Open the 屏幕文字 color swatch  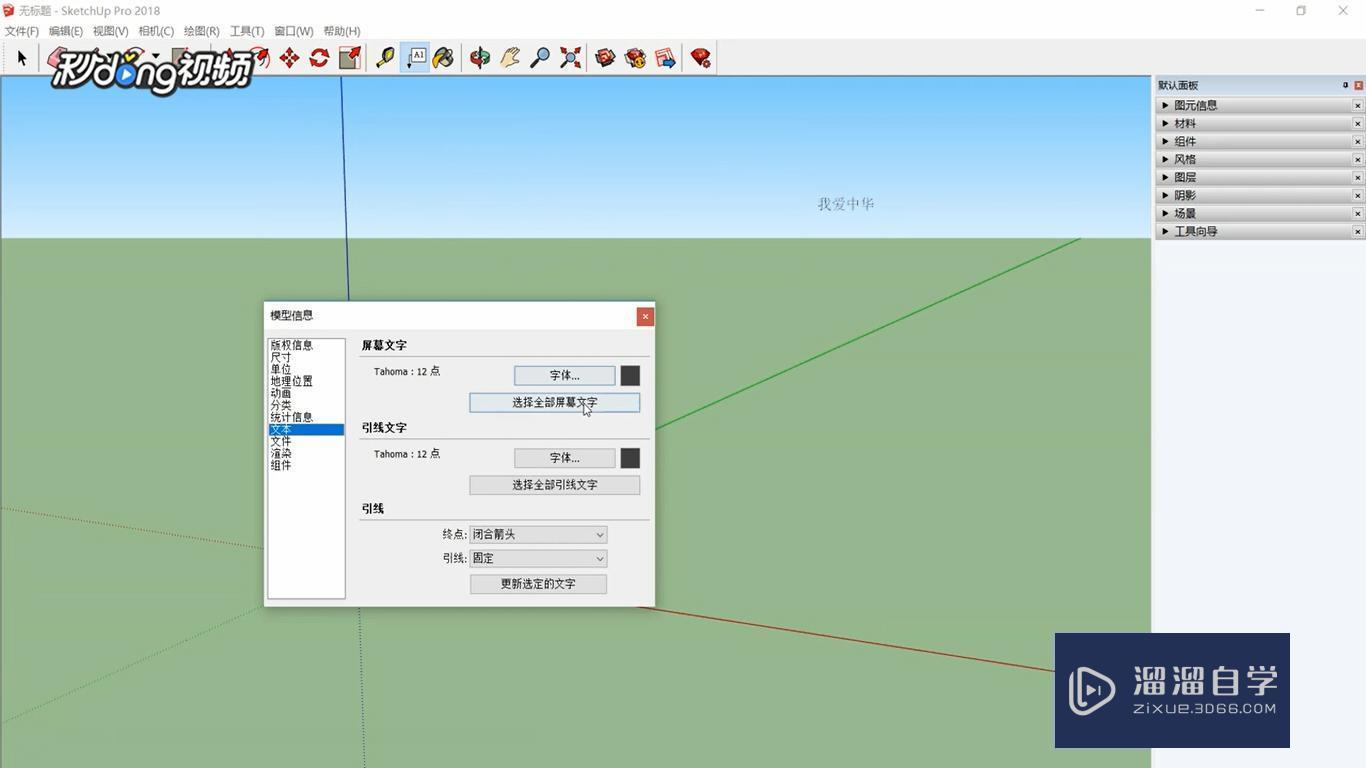coord(630,375)
